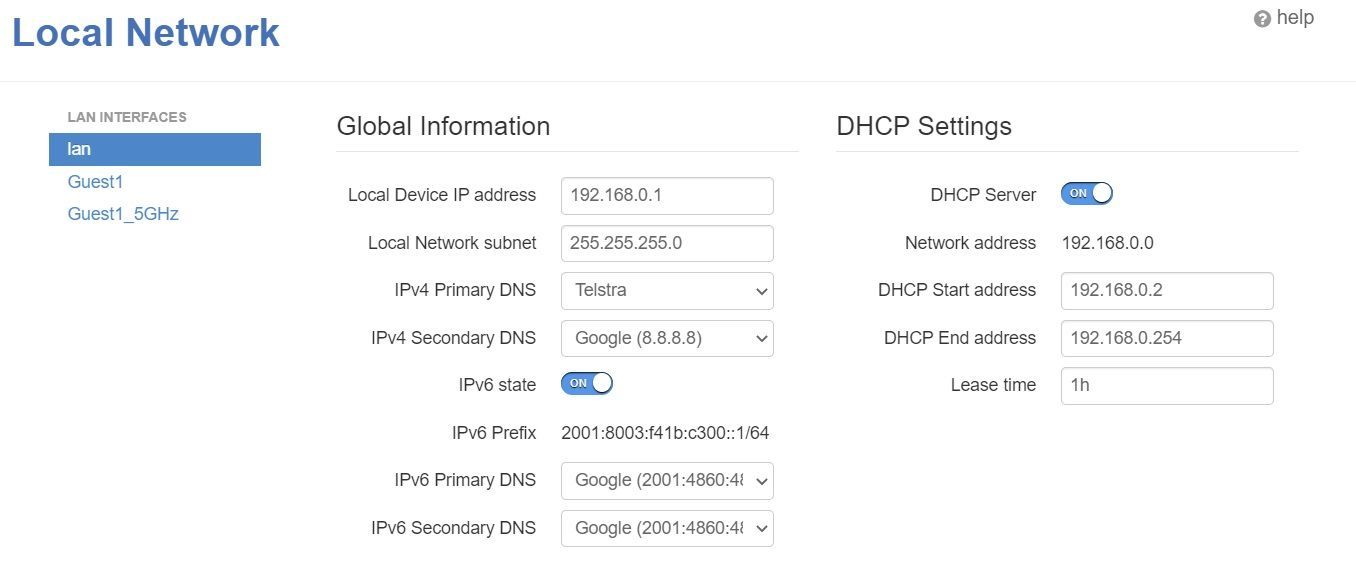Click the Local Network subnet field

(667, 243)
